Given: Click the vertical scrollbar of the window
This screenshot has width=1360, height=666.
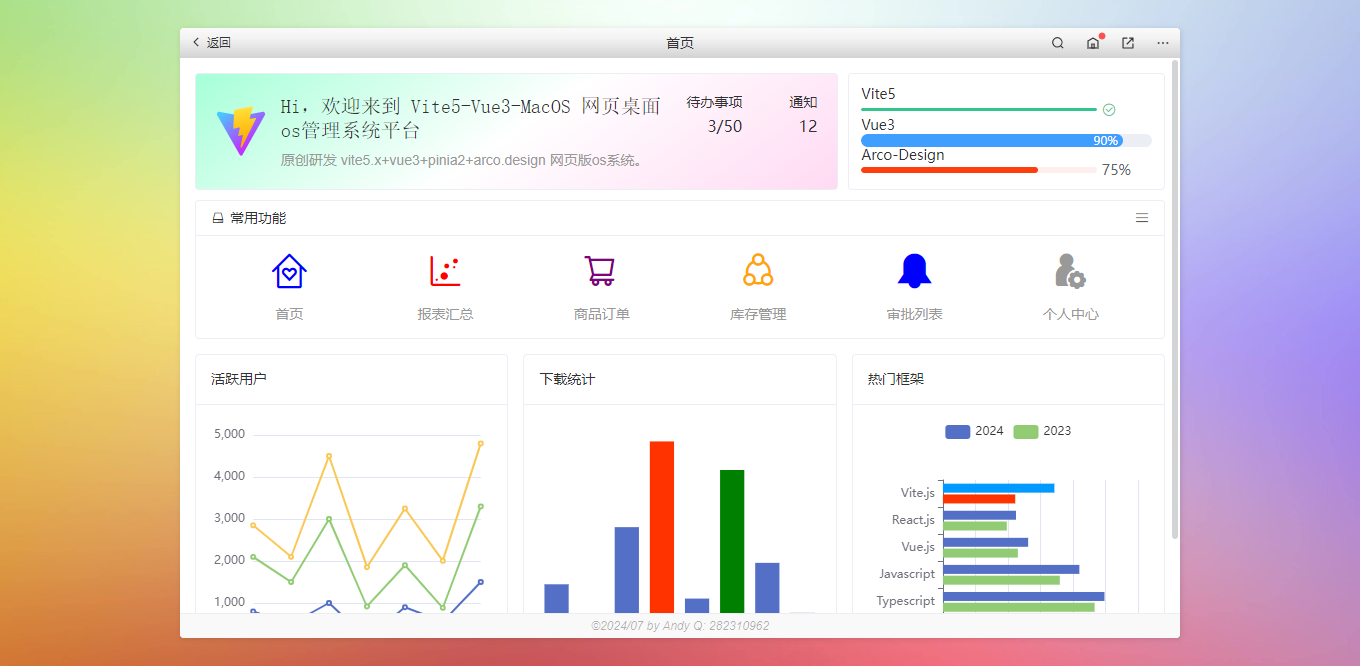Looking at the screenshot, I should 1175,300.
